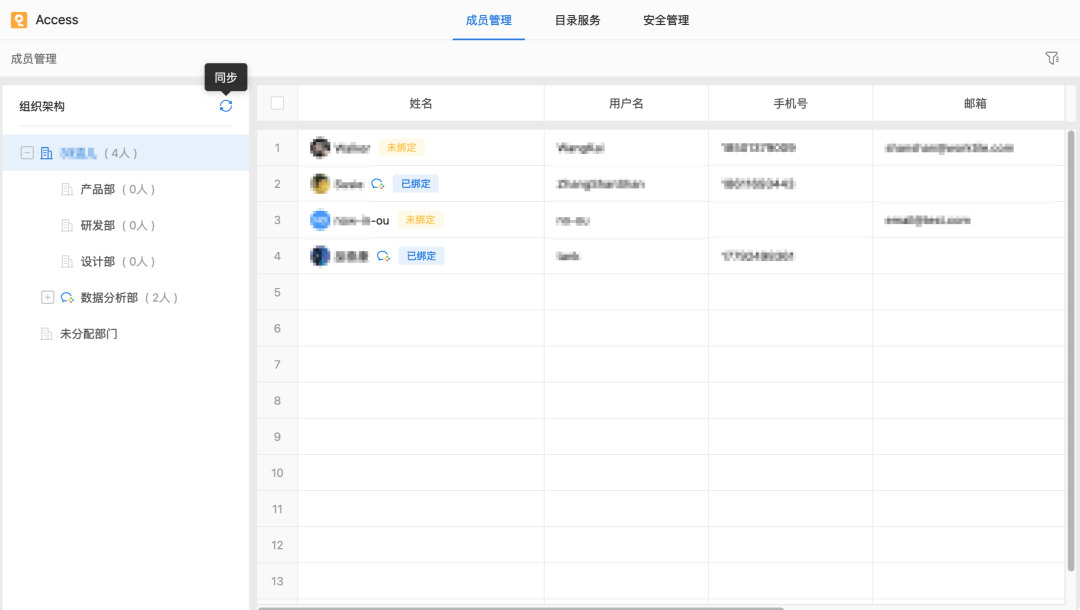1080x610 pixels.
Task: Expand the 数据分析部 tree node
Action: (47, 297)
